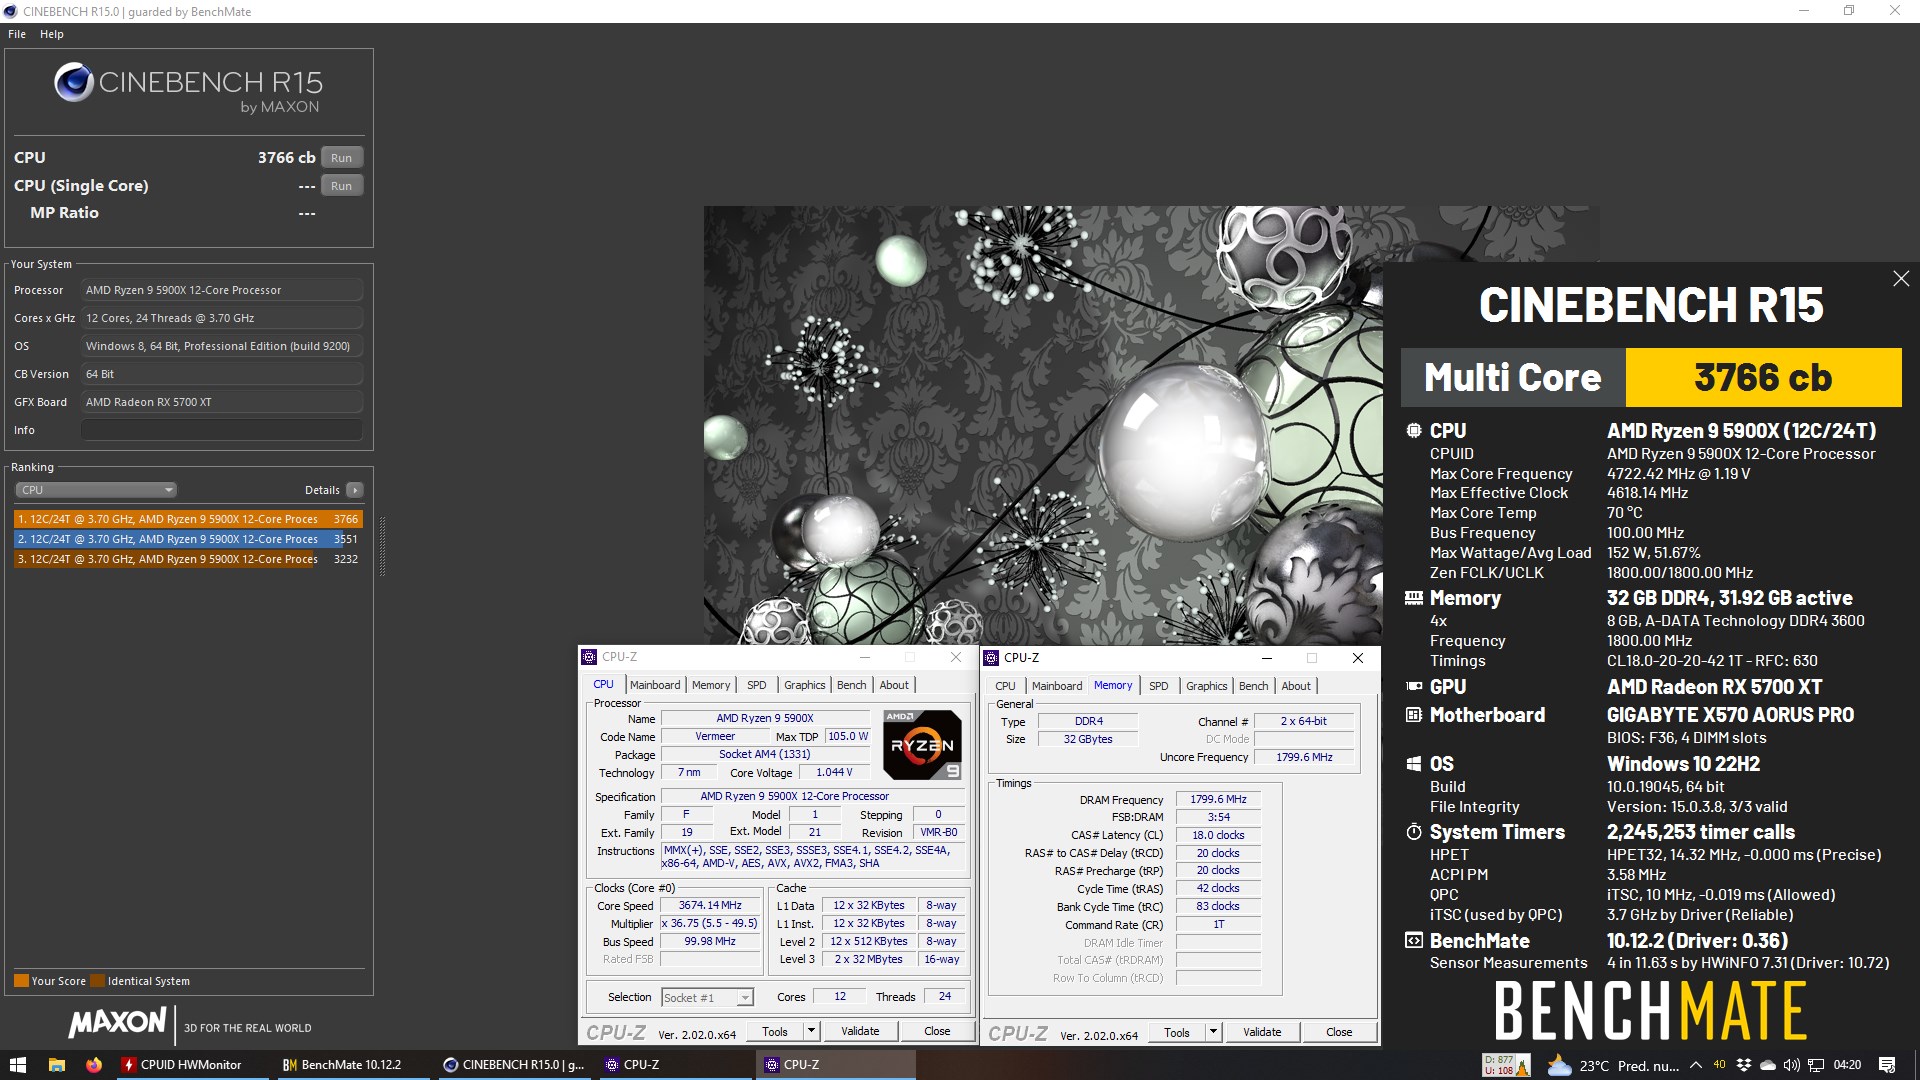Open the CPU ranking dropdown
The width and height of the screenshot is (1920, 1080).
click(96, 490)
